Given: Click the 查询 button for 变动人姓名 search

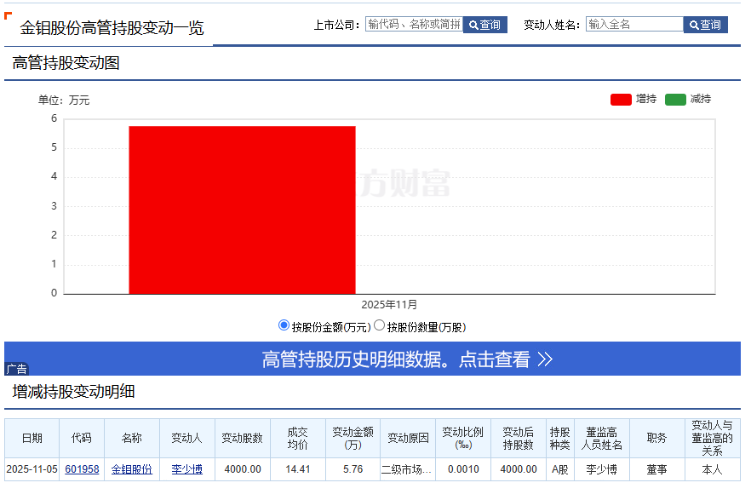Looking at the screenshot, I should click(x=705, y=24).
